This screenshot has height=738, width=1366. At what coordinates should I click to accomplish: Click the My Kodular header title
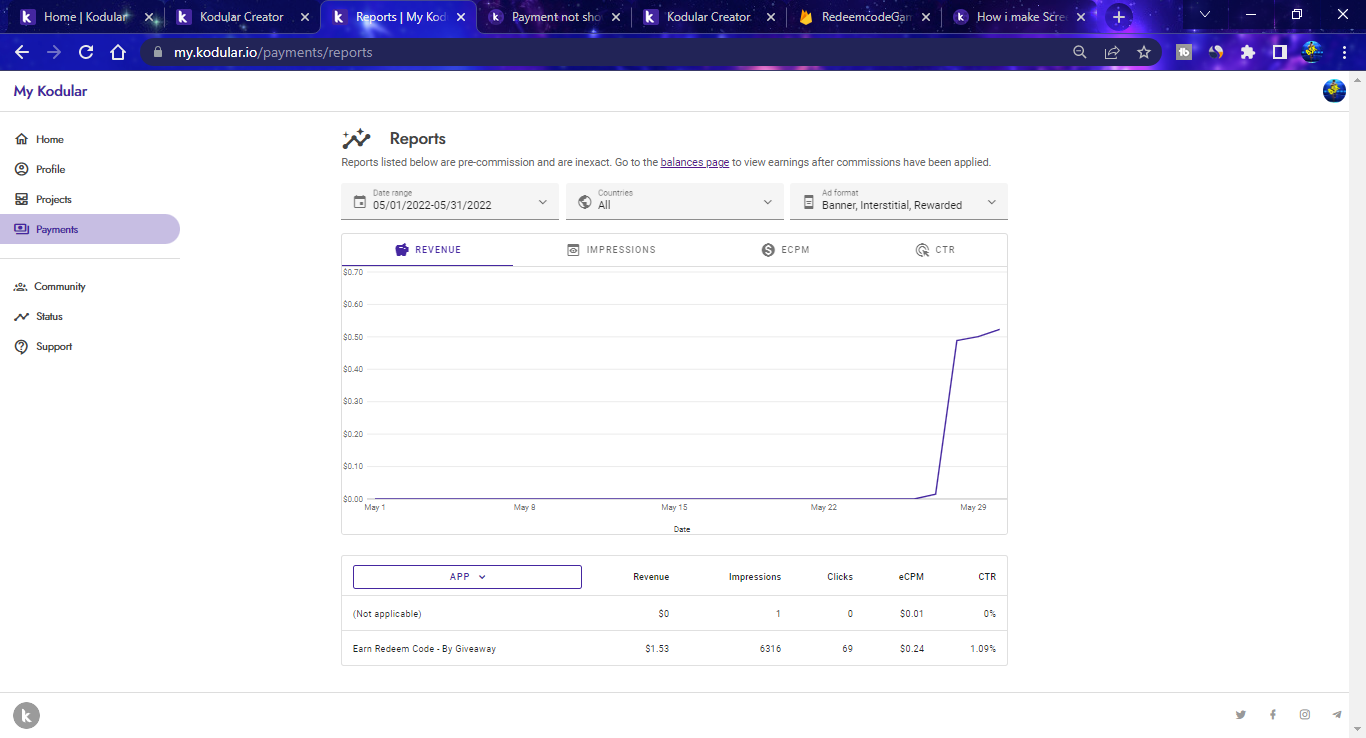click(50, 91)
